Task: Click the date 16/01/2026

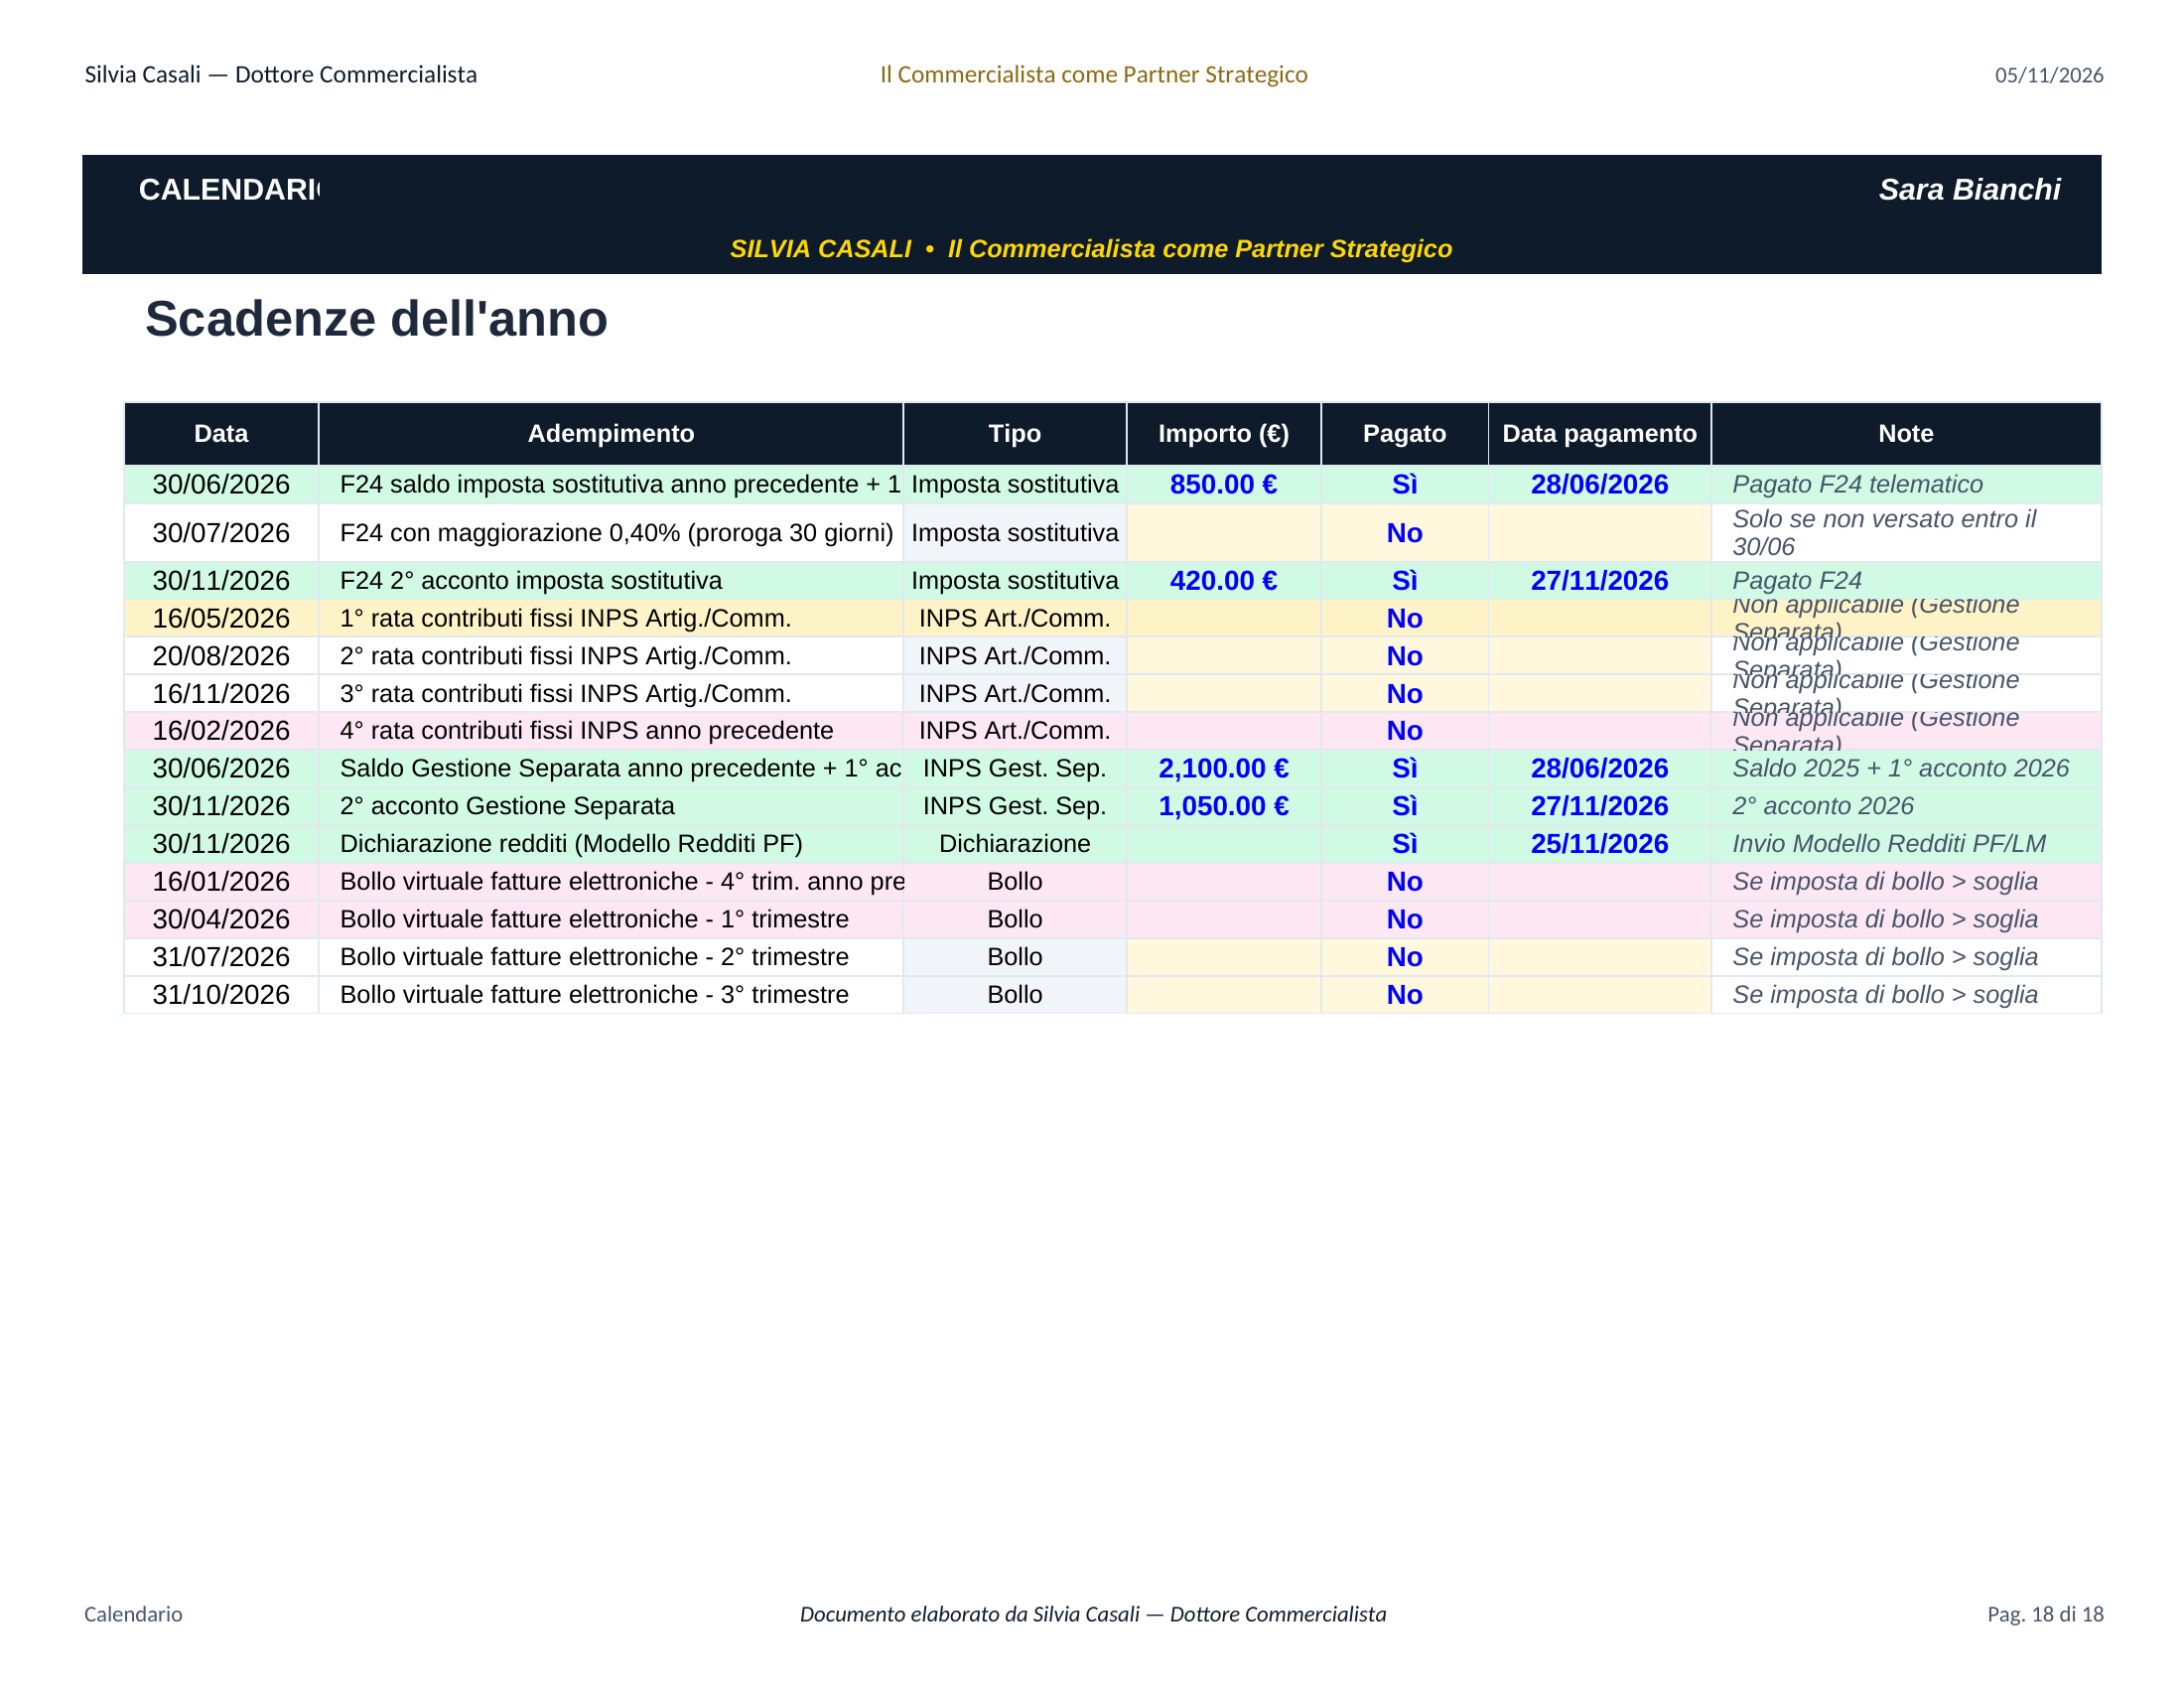Action: point(221,882)
